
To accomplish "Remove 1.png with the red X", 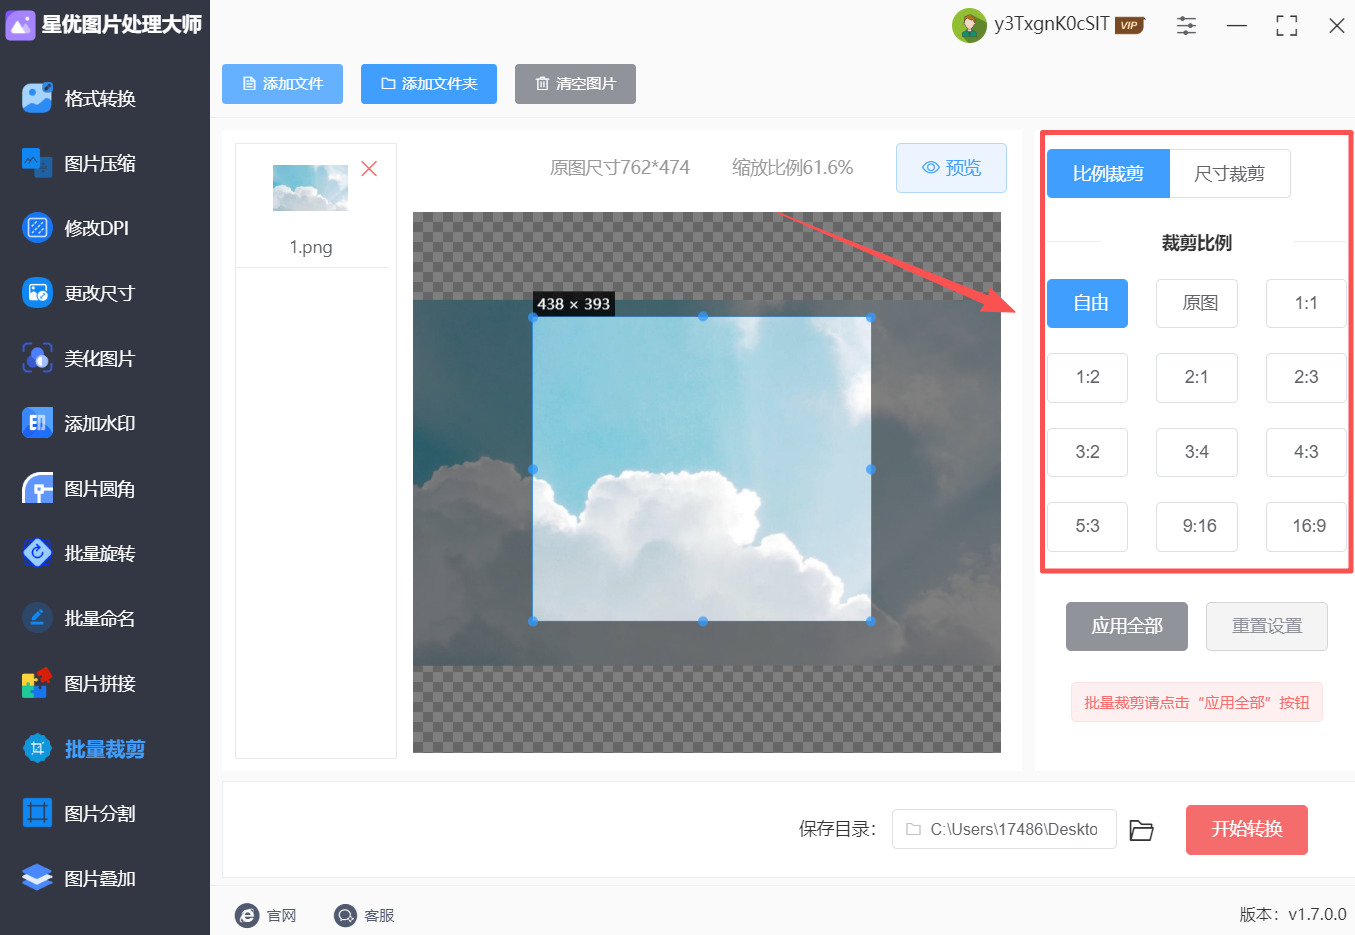I will tap(369, 169).
